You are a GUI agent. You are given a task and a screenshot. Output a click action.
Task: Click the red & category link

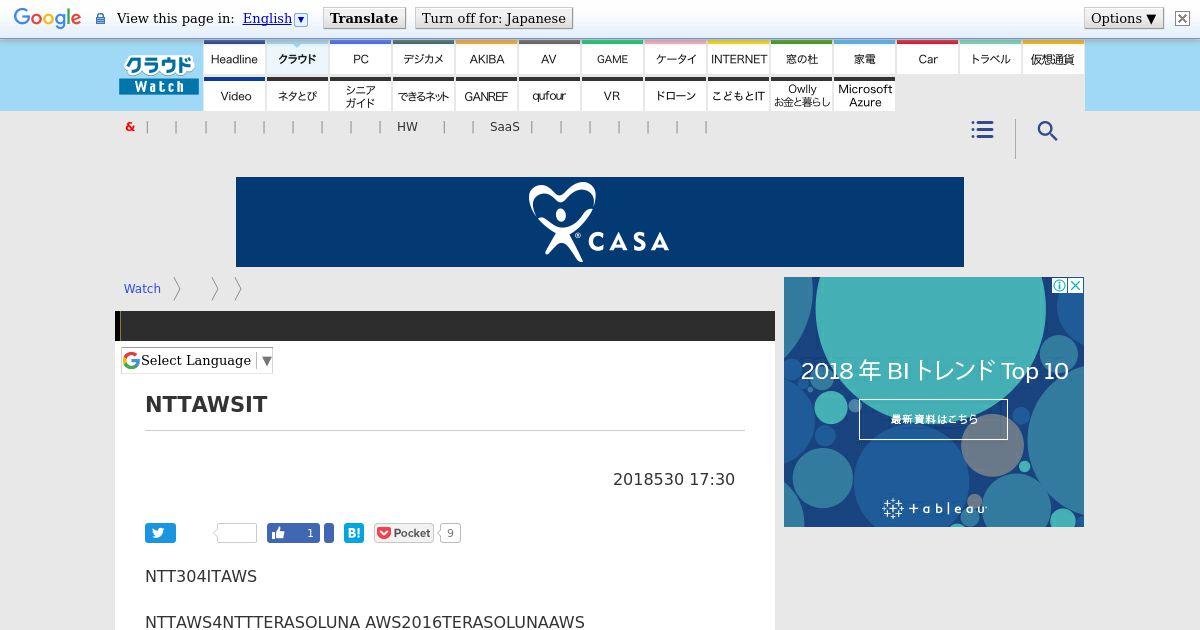(x=130, y=127)
